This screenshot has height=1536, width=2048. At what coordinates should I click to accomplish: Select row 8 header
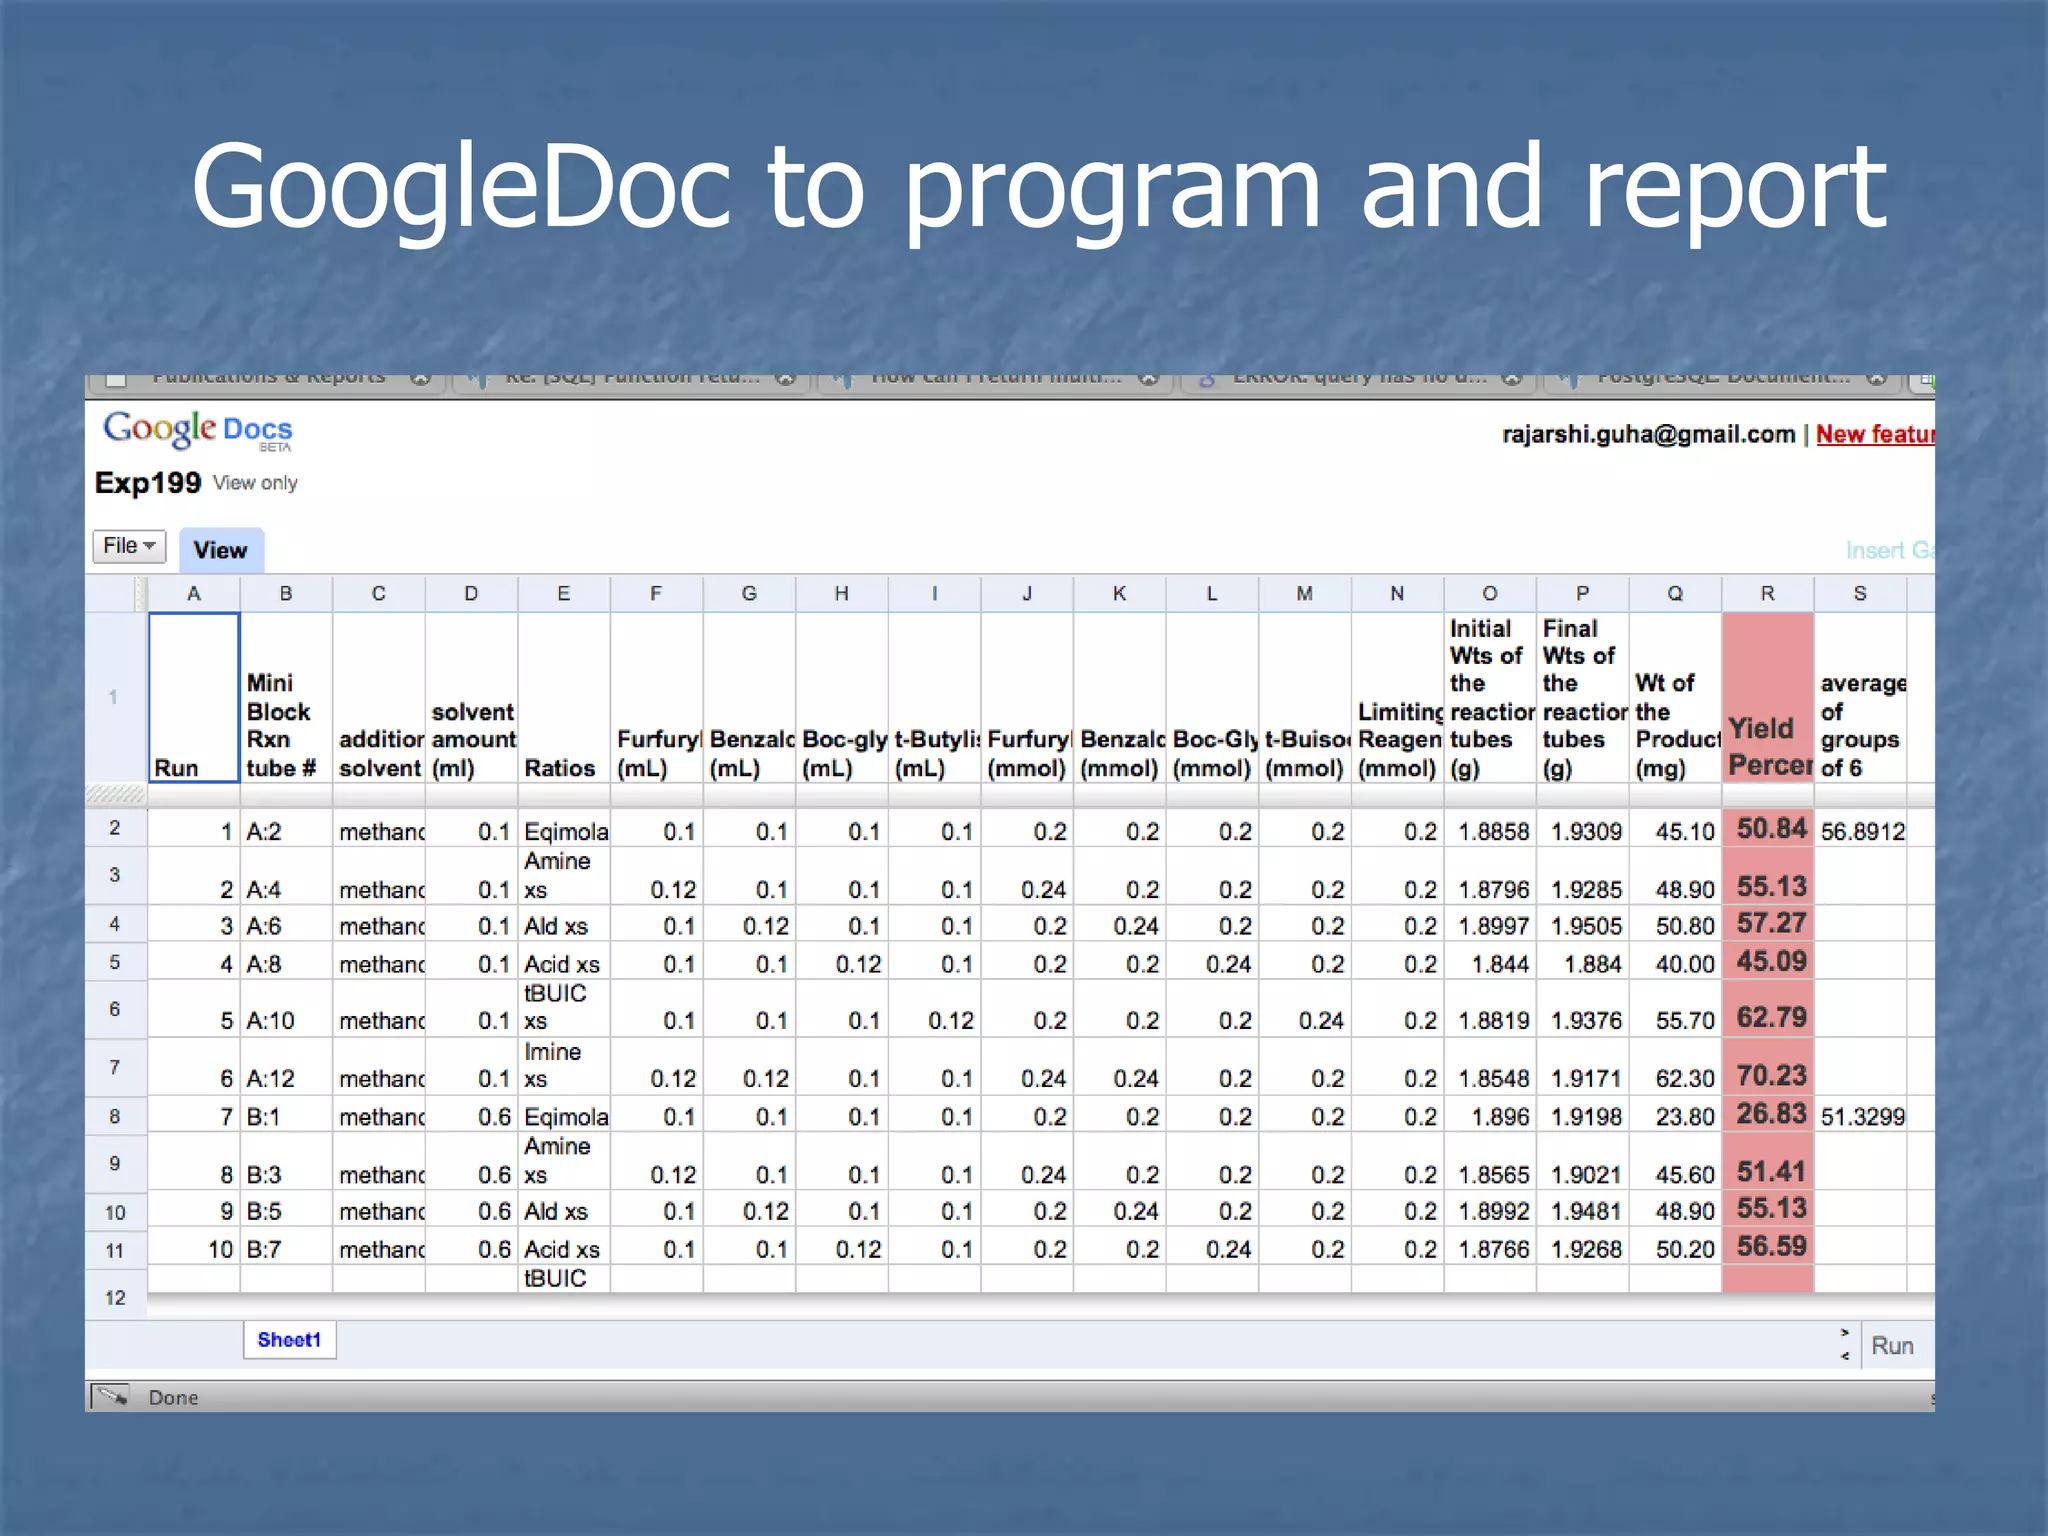click(115, 1116)
